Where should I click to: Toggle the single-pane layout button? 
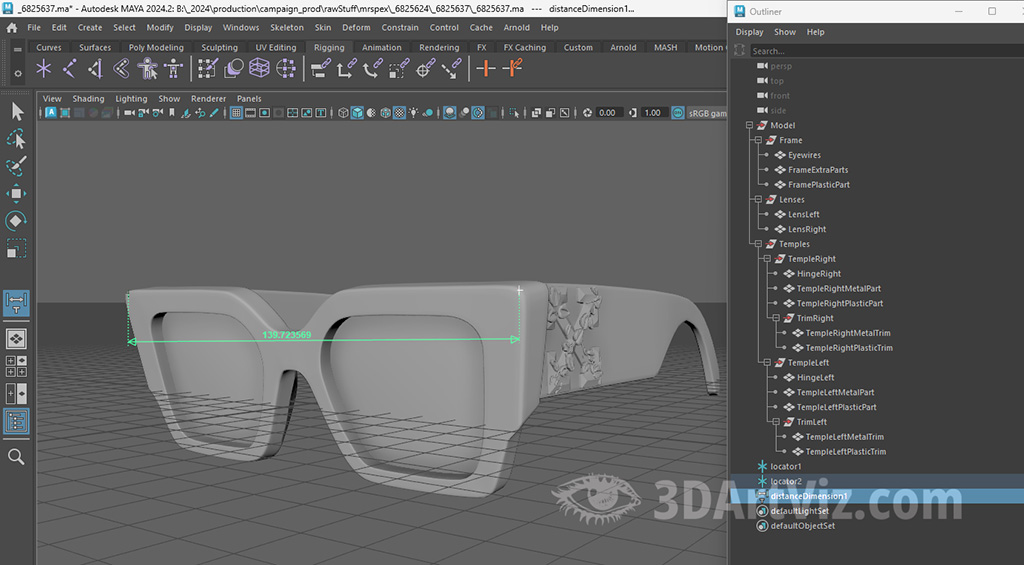16,339
